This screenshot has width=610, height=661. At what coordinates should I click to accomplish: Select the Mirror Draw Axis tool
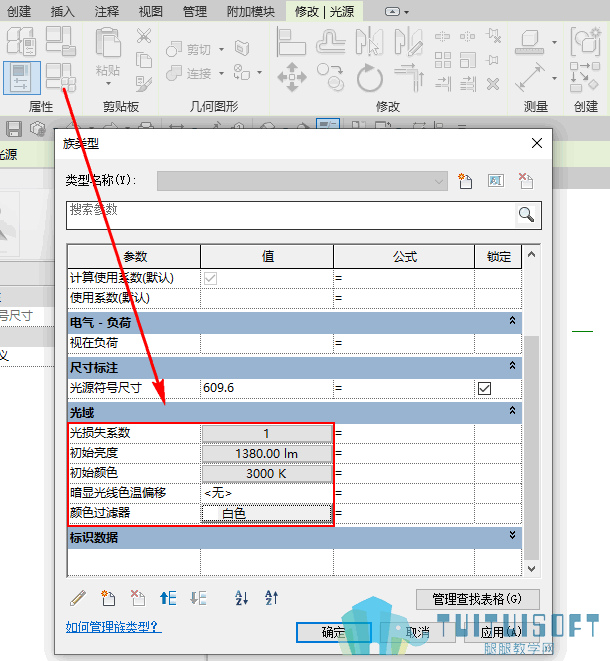(408, 41)
